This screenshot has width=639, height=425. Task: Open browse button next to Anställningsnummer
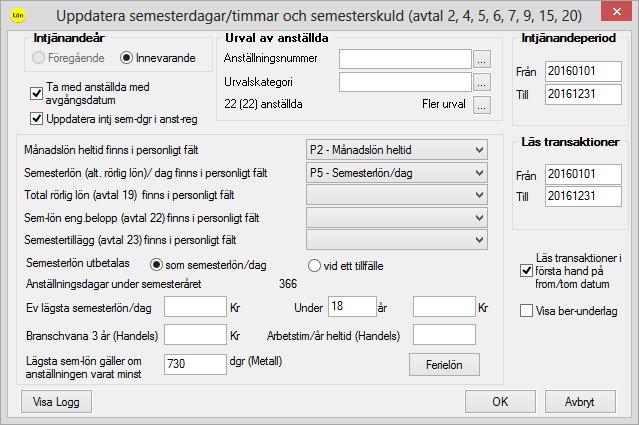coord(482,59)
